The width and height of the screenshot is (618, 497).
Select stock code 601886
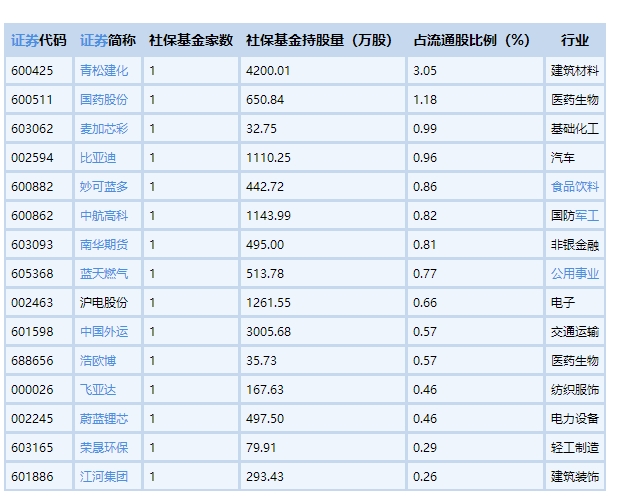32,477
